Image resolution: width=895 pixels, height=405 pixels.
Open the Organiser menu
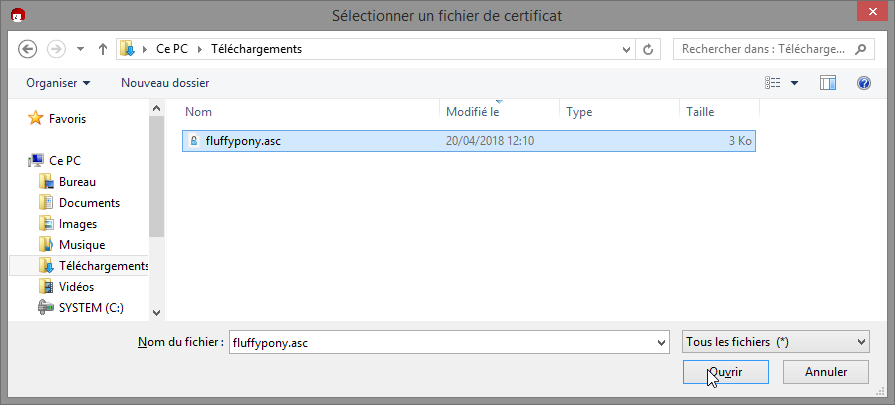[x=58, y=83]
